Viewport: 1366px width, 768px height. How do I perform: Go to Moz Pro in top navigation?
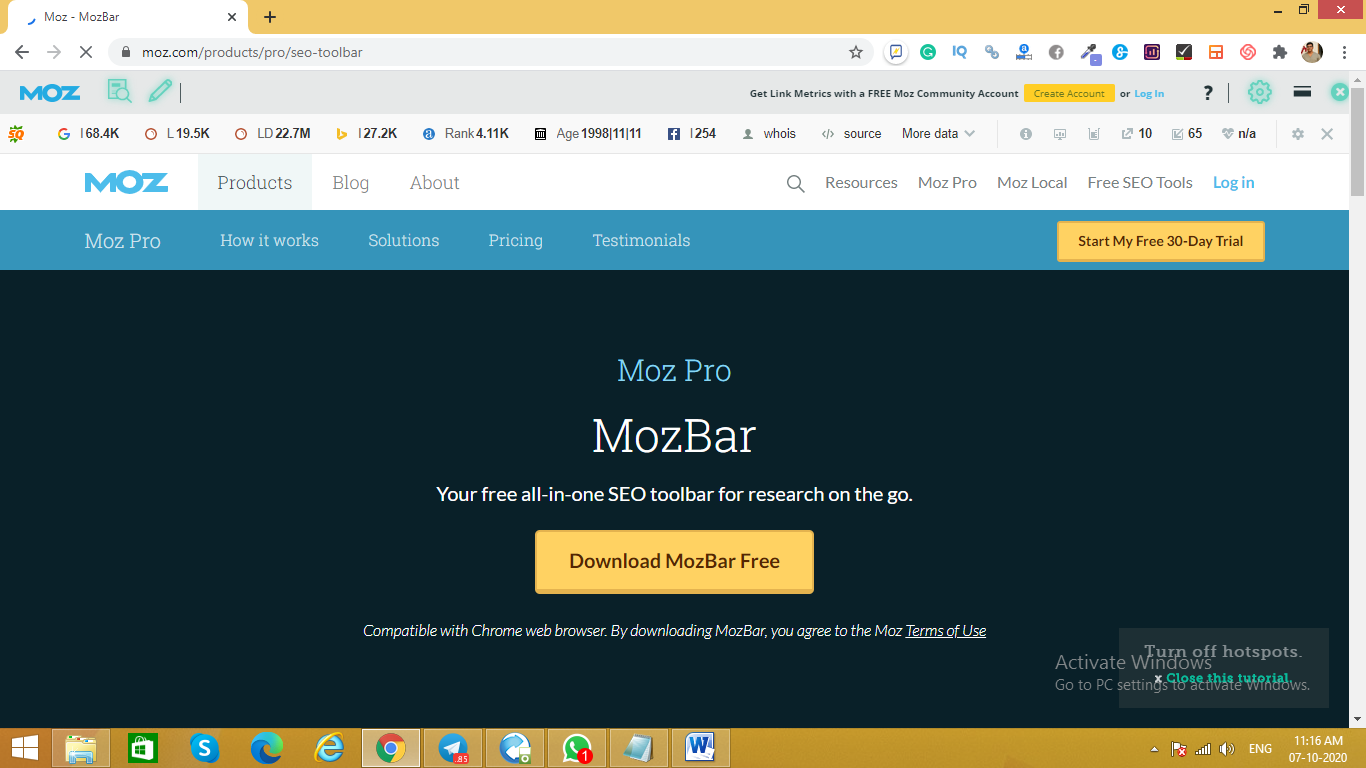tap(947, 182)
